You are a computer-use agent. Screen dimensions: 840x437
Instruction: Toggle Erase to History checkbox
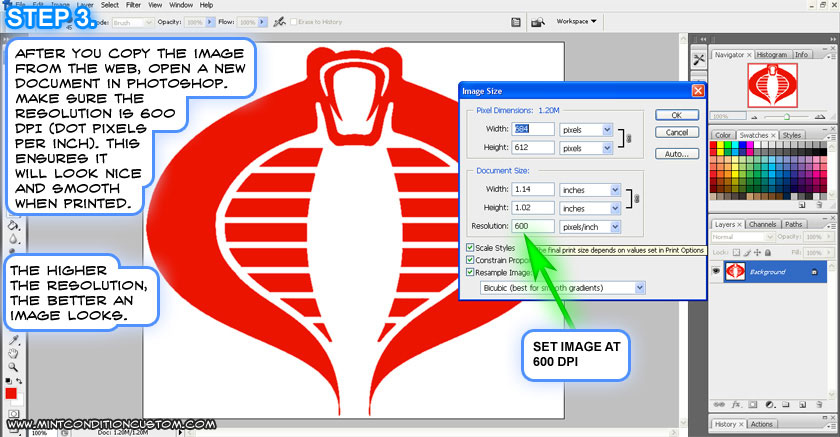point(294,22)
